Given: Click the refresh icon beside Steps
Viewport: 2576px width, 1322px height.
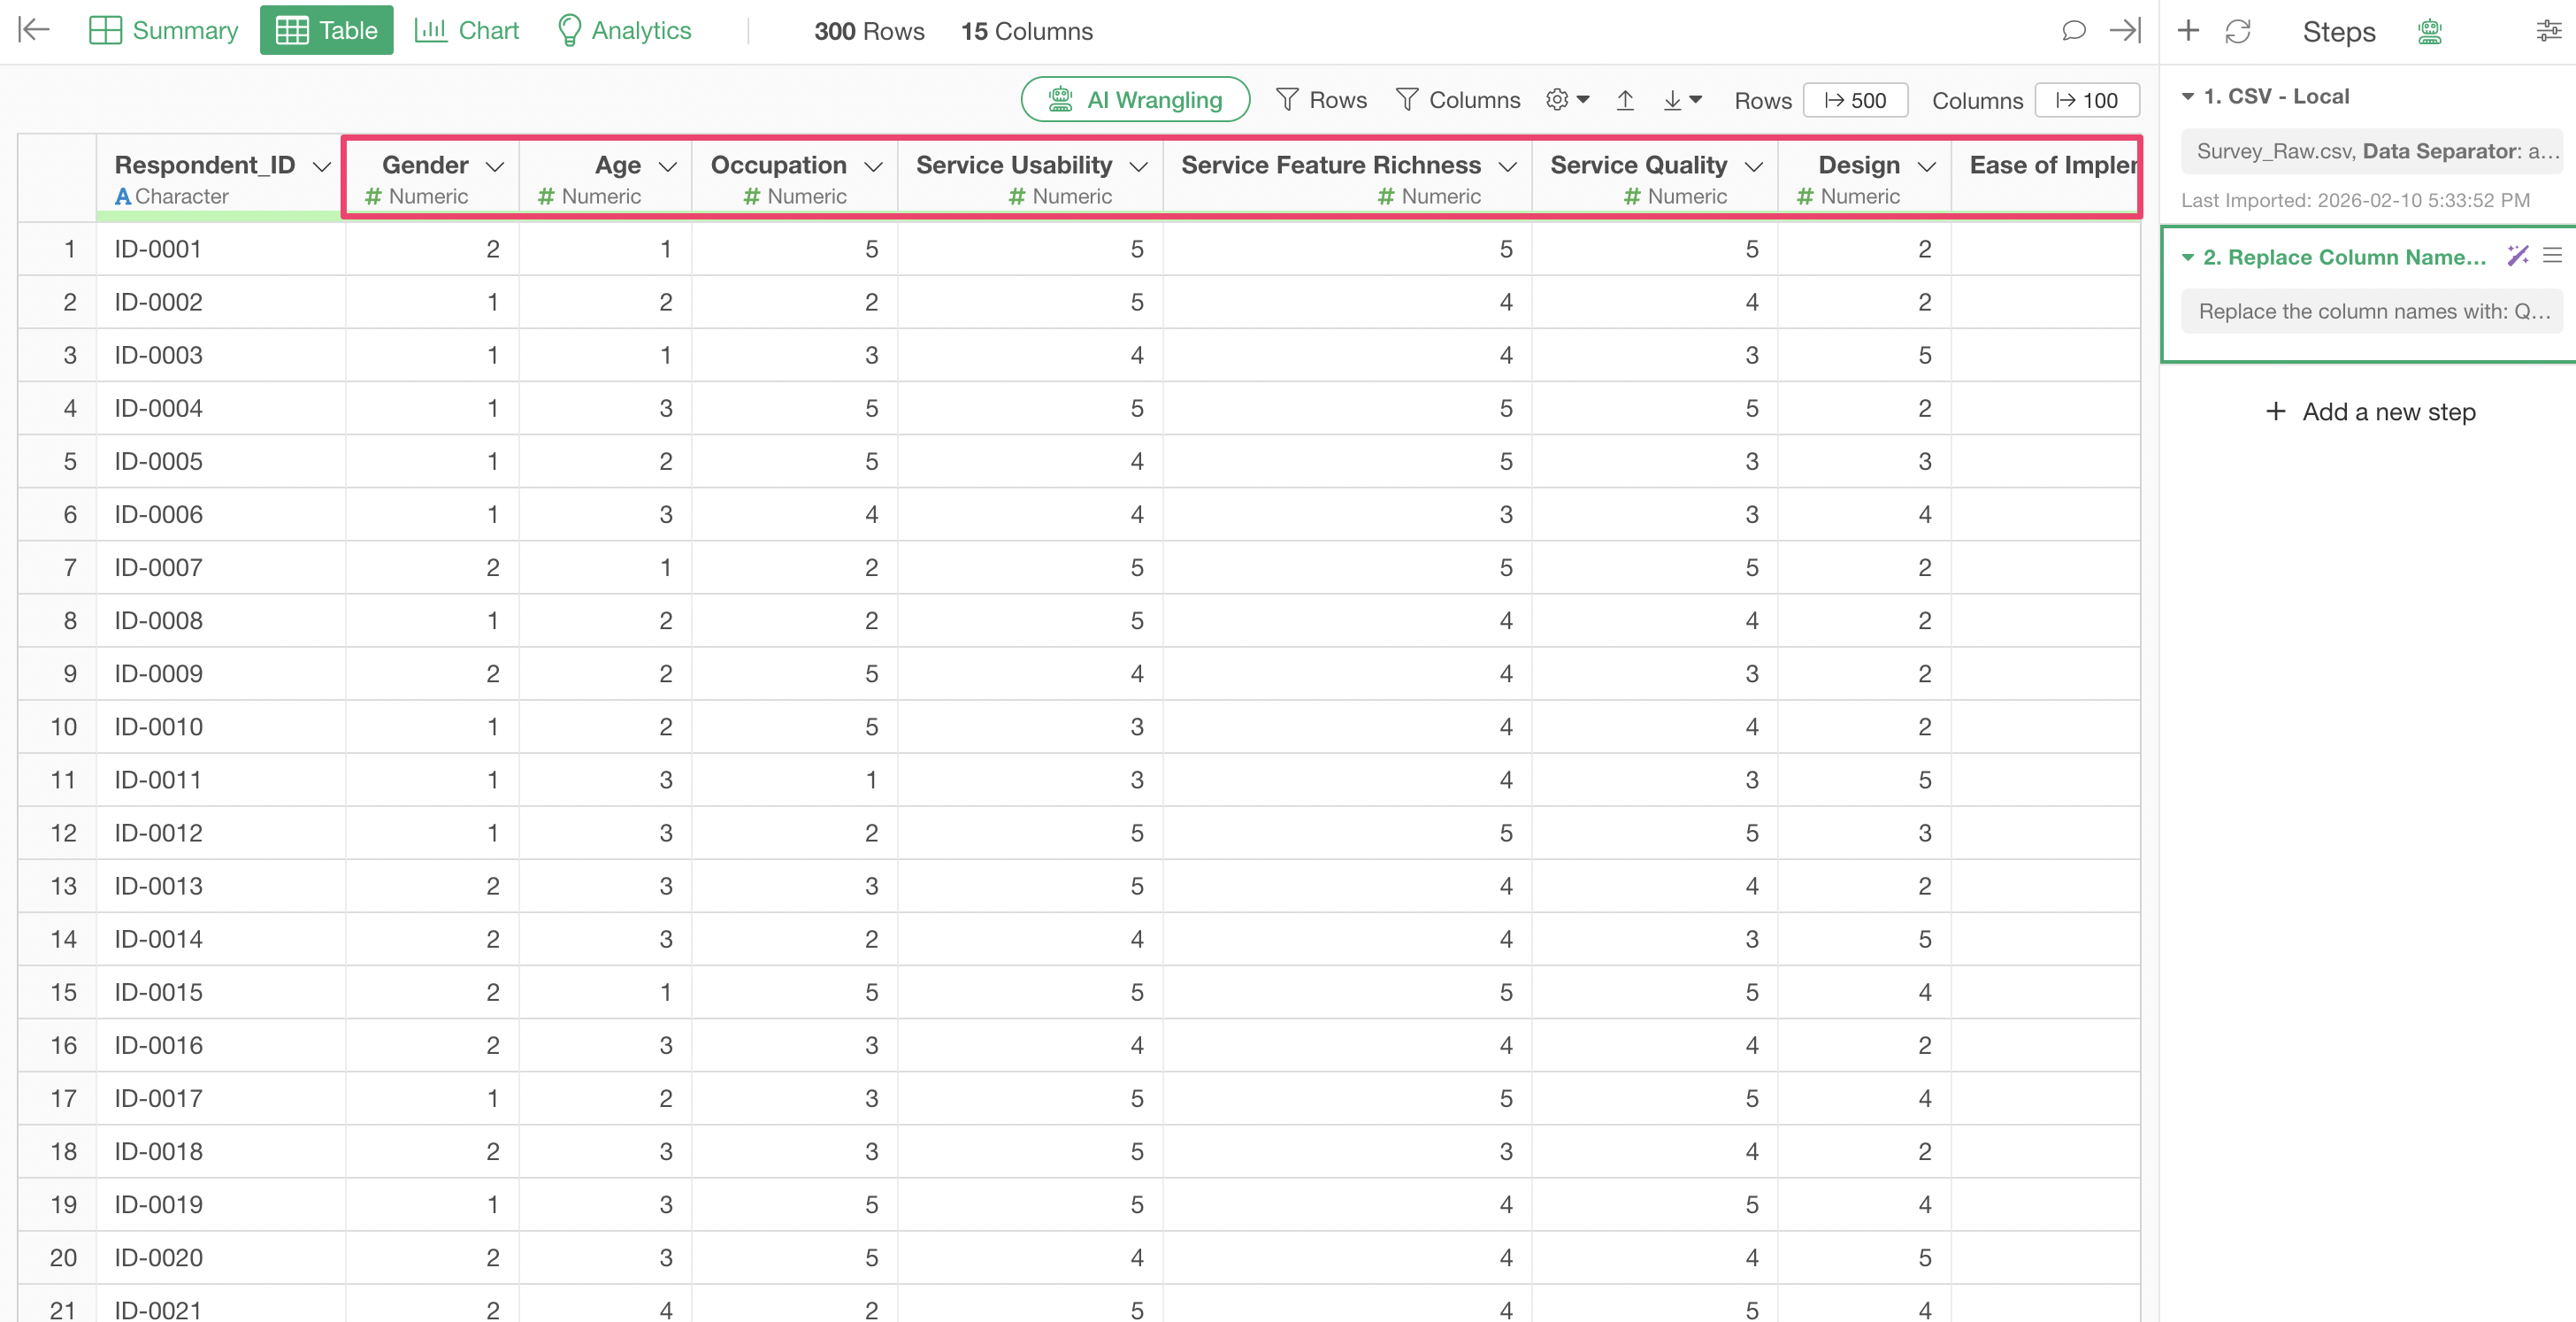Looking at the screenshot, I should coord(2238,31).
